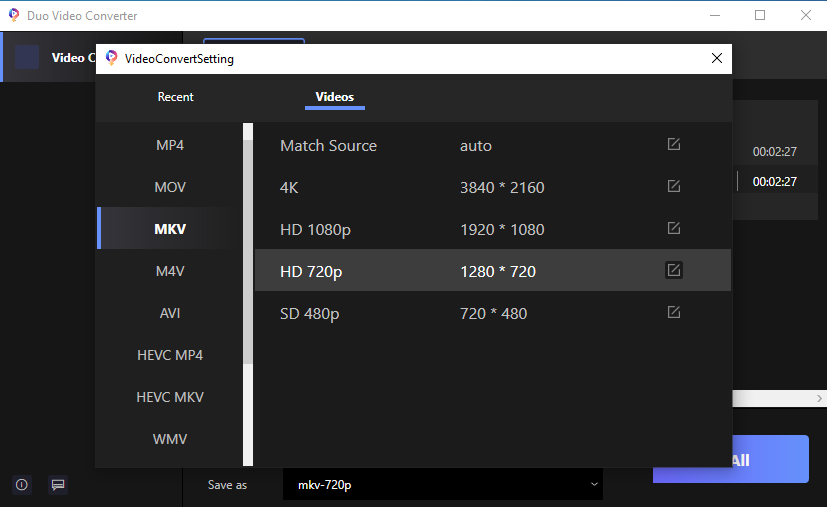Click the horizontal scrollbar right arrow

[819, 398]
